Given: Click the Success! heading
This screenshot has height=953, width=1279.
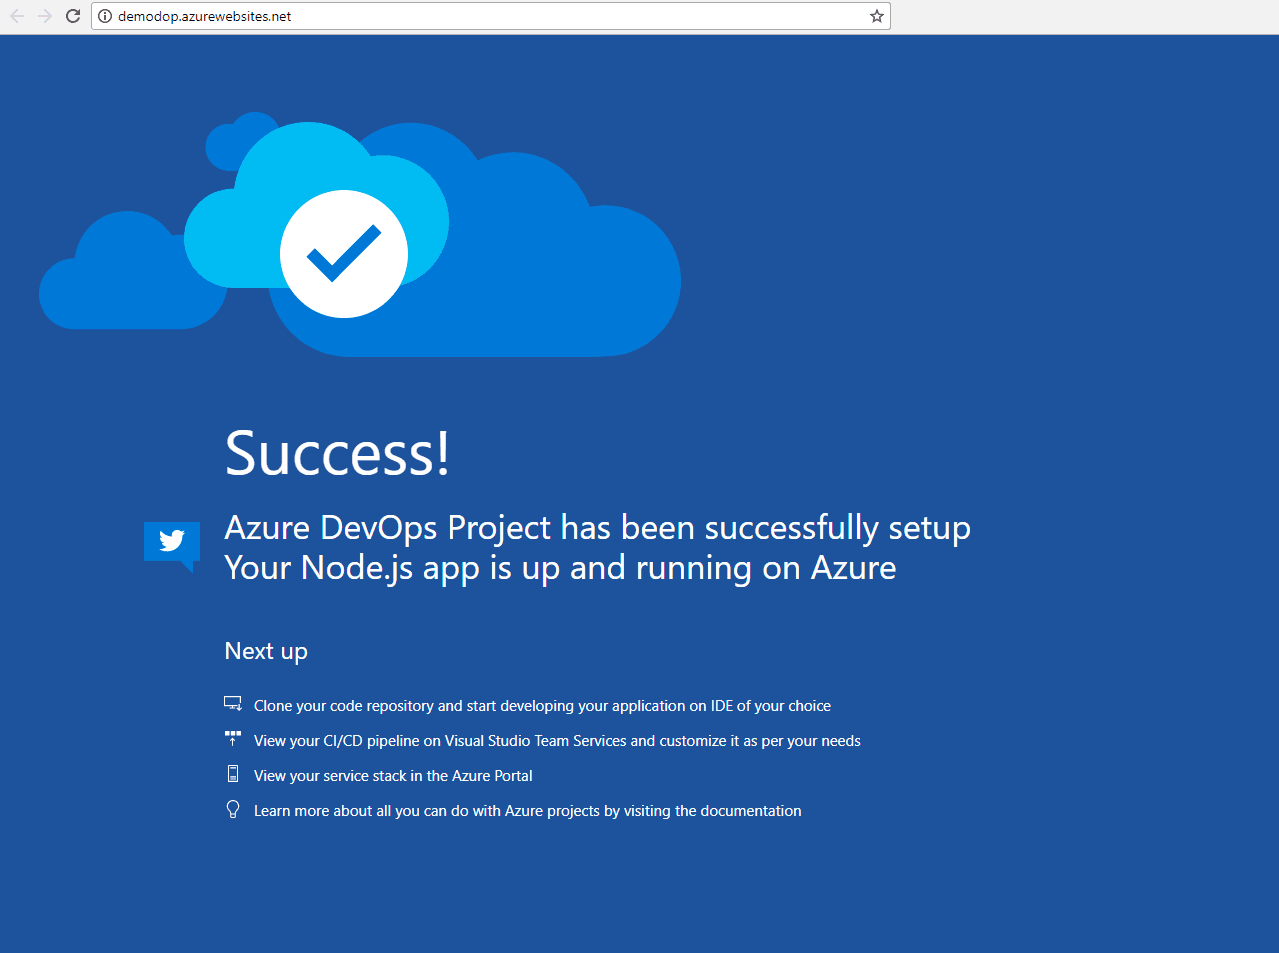Looking at the screenshot, I should [x=338, y=453].
